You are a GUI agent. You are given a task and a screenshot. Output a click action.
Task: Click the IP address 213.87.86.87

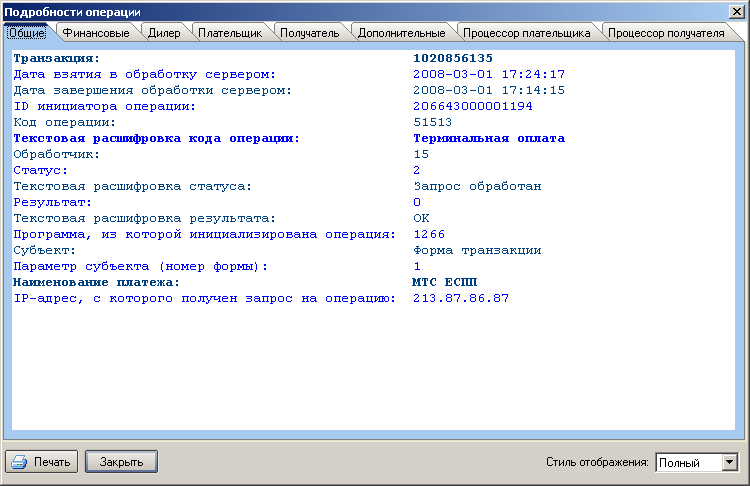pos(460,298)
